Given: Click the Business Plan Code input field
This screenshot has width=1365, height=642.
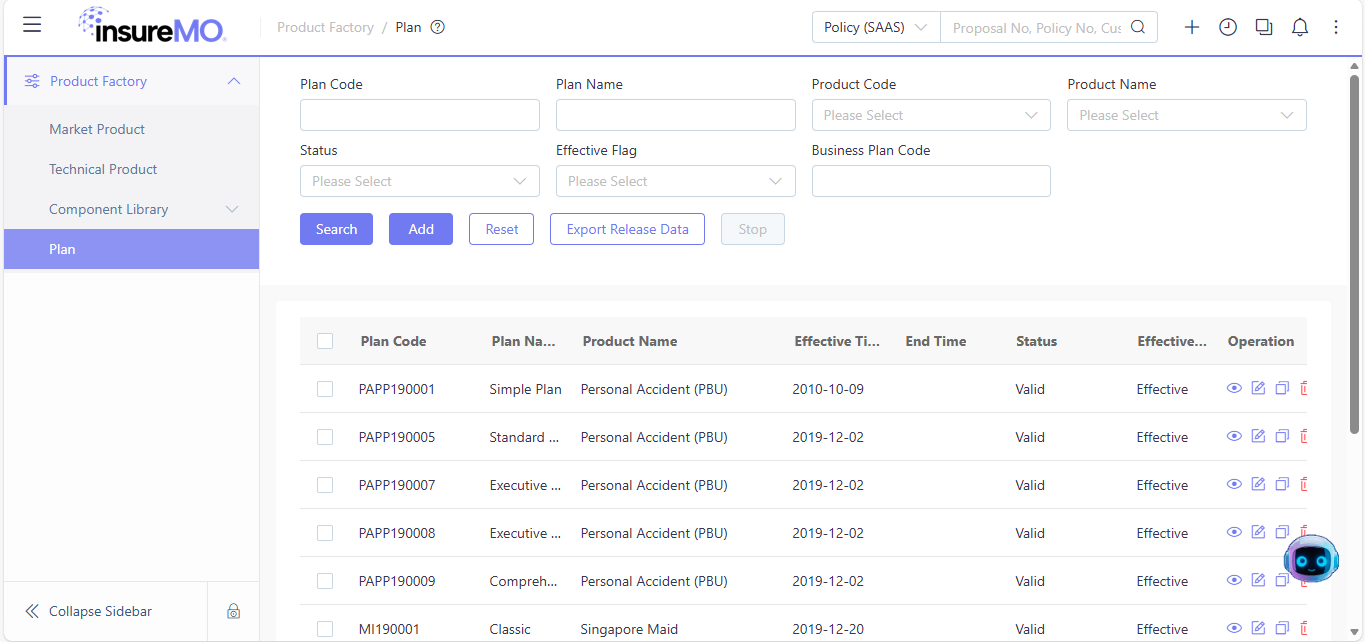Looking at the screenshot, I should [x=931, y=181].
